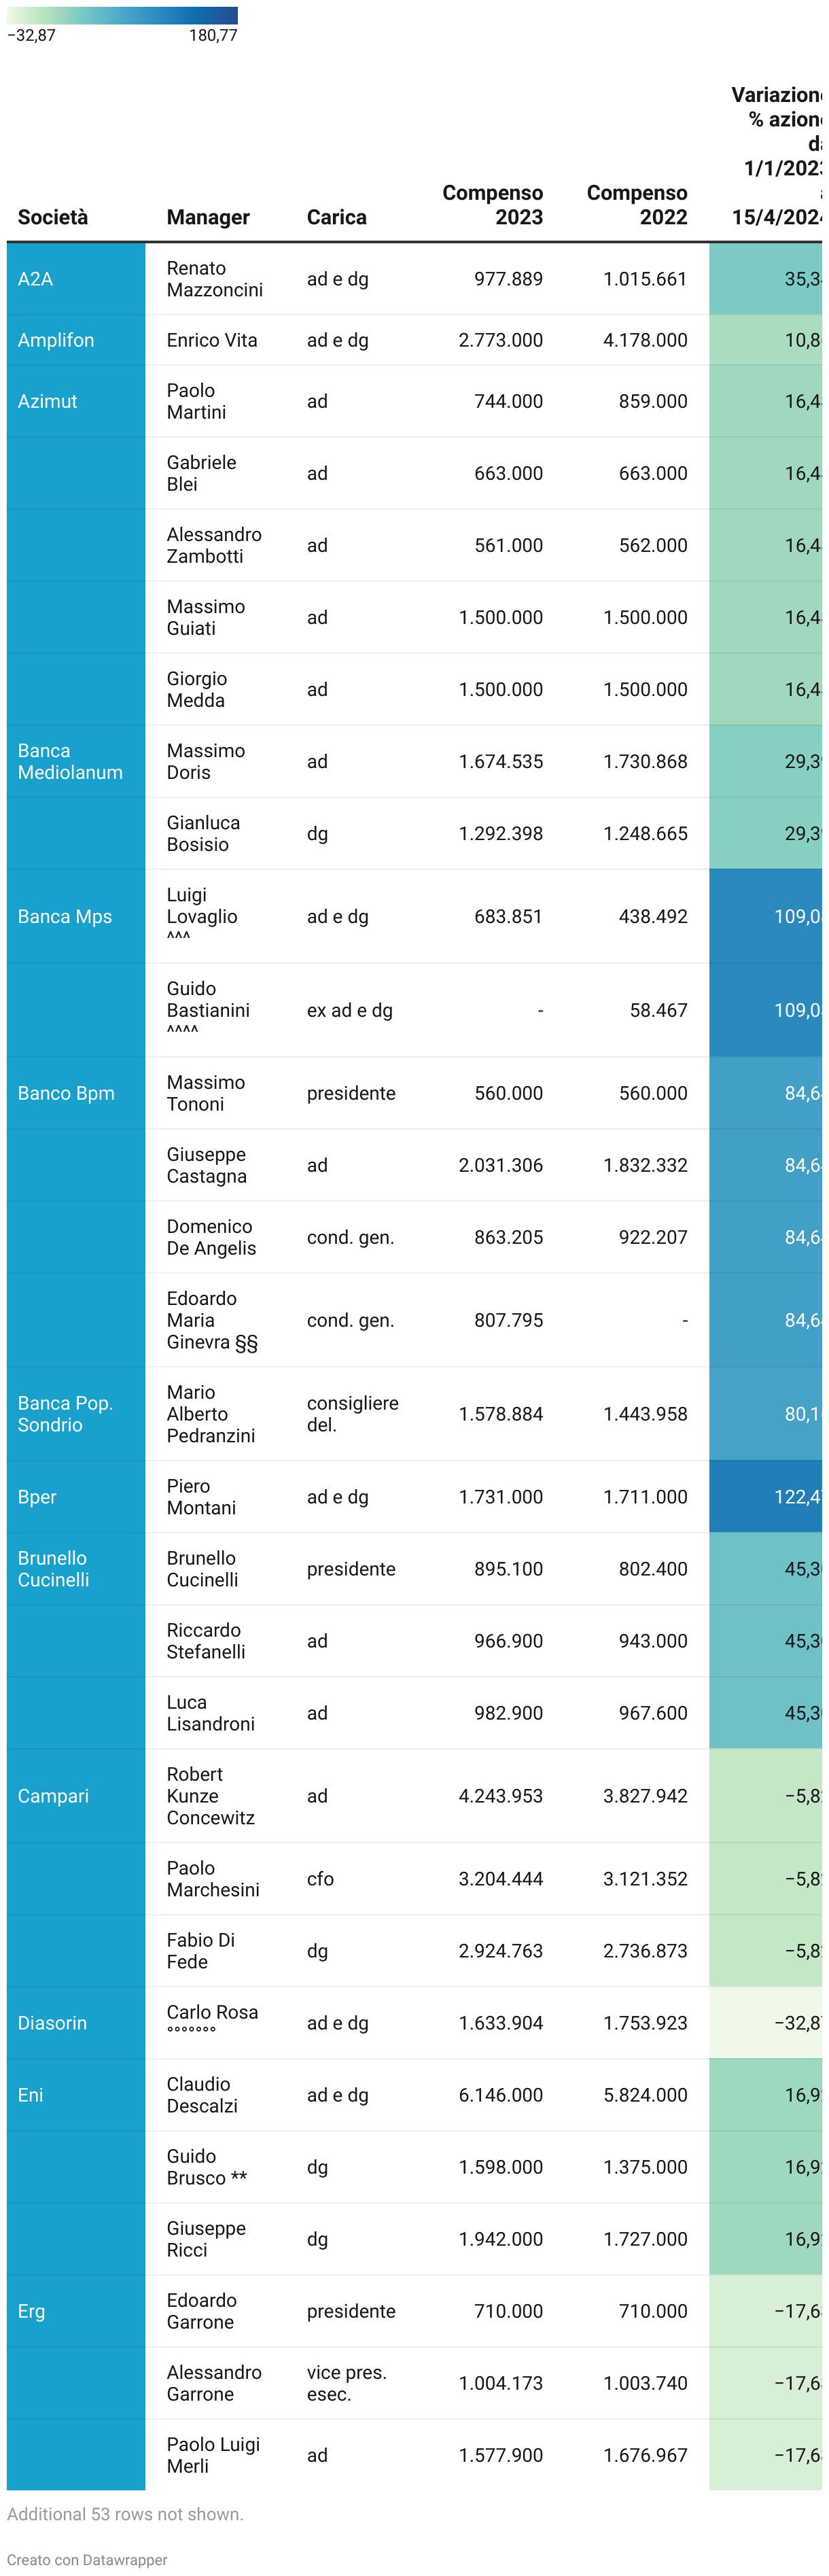The image size is (829, 2576).
Task: Select the 'vice pres. esec.' role cell
Action: 346,2382
